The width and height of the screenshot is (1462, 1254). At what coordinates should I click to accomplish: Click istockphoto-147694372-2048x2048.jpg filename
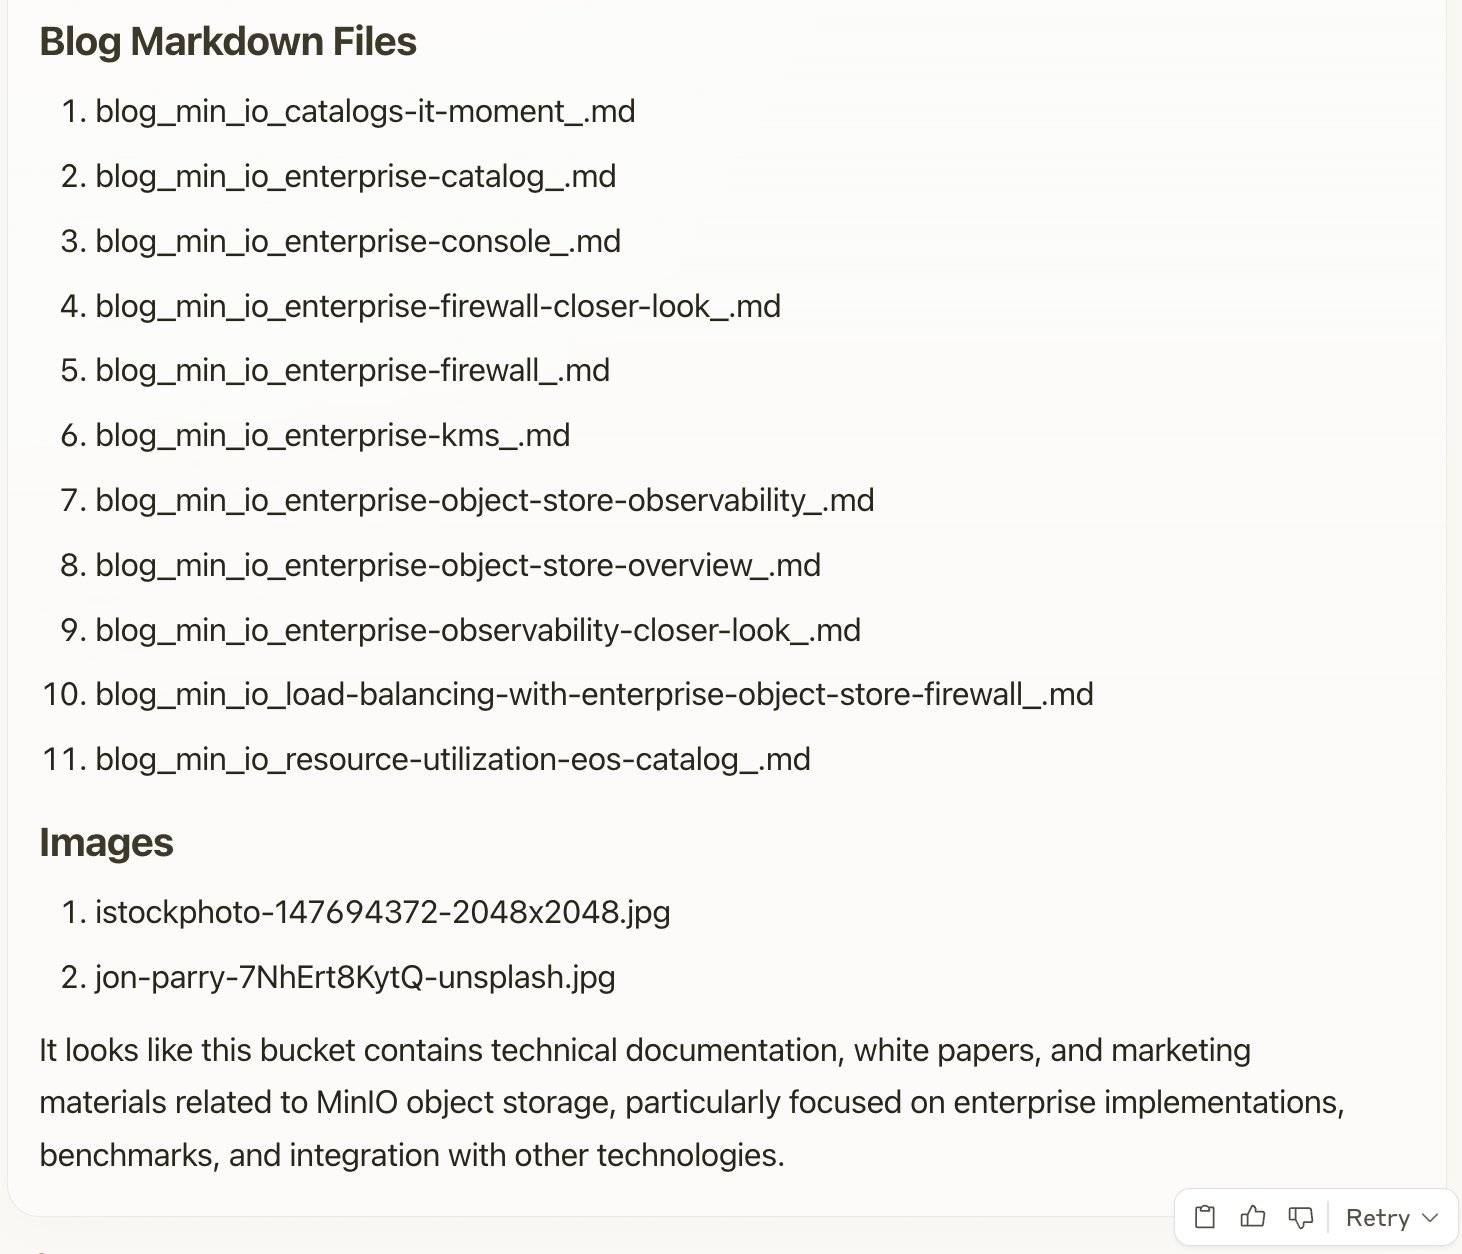[383, 912]
